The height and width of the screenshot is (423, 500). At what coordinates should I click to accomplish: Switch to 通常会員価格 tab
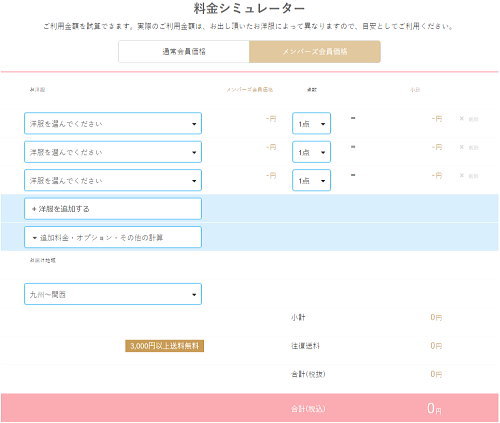coord(184,52)
